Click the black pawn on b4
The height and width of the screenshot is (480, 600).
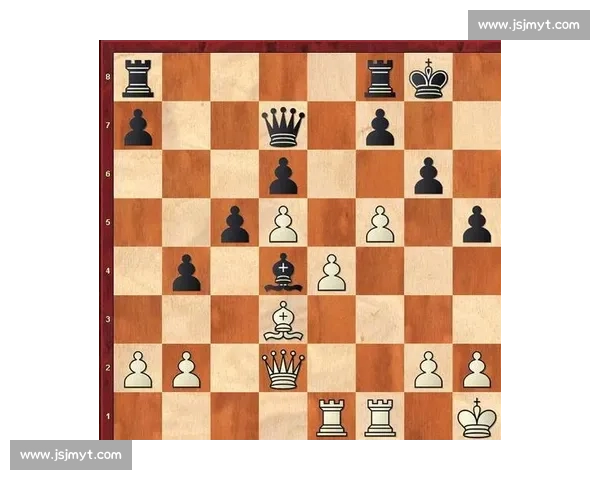[186, 273]
